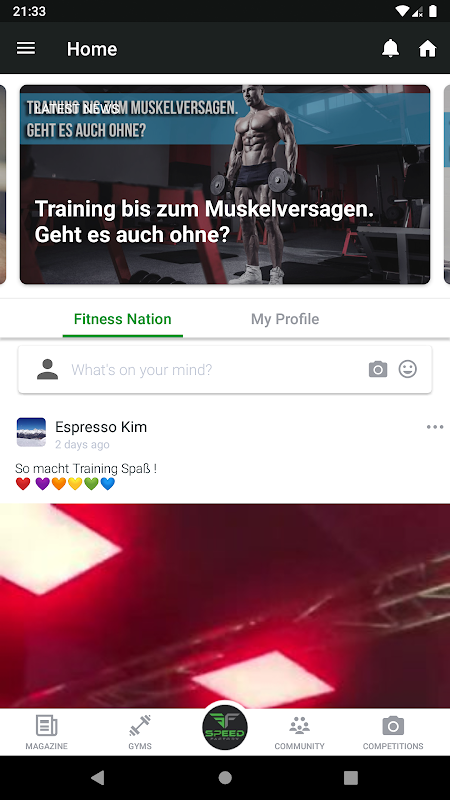Screen dimensions: 450x800
Task: Switch to the My Profile tab
Action: (285, 319)
